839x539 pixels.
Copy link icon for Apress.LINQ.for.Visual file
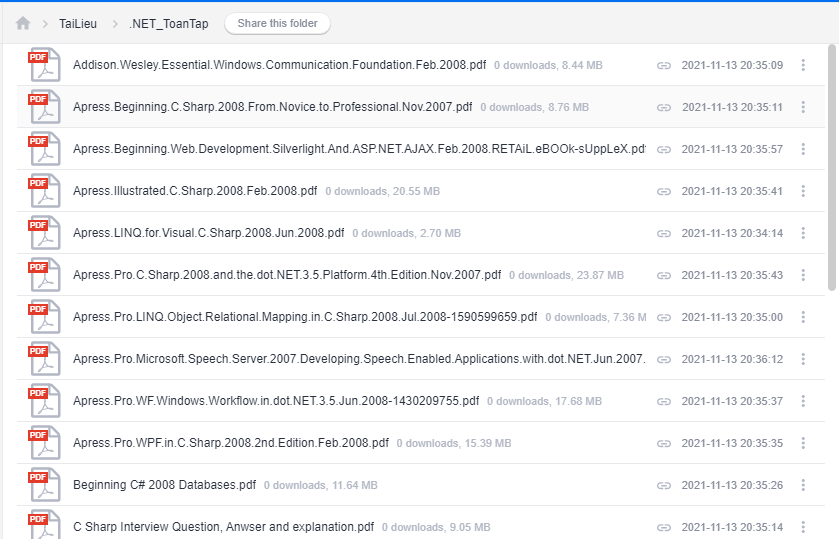click(x=664, y=233)
